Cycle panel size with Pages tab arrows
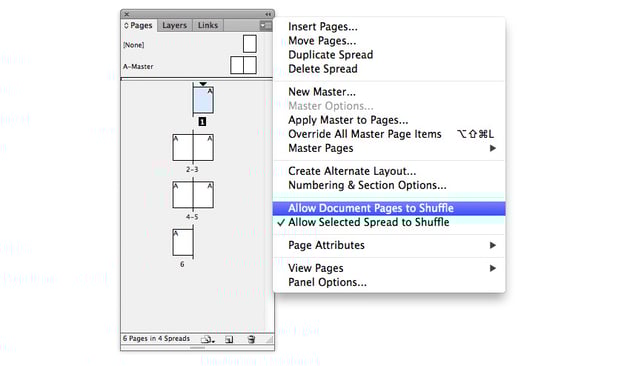 tap(126, 26)
